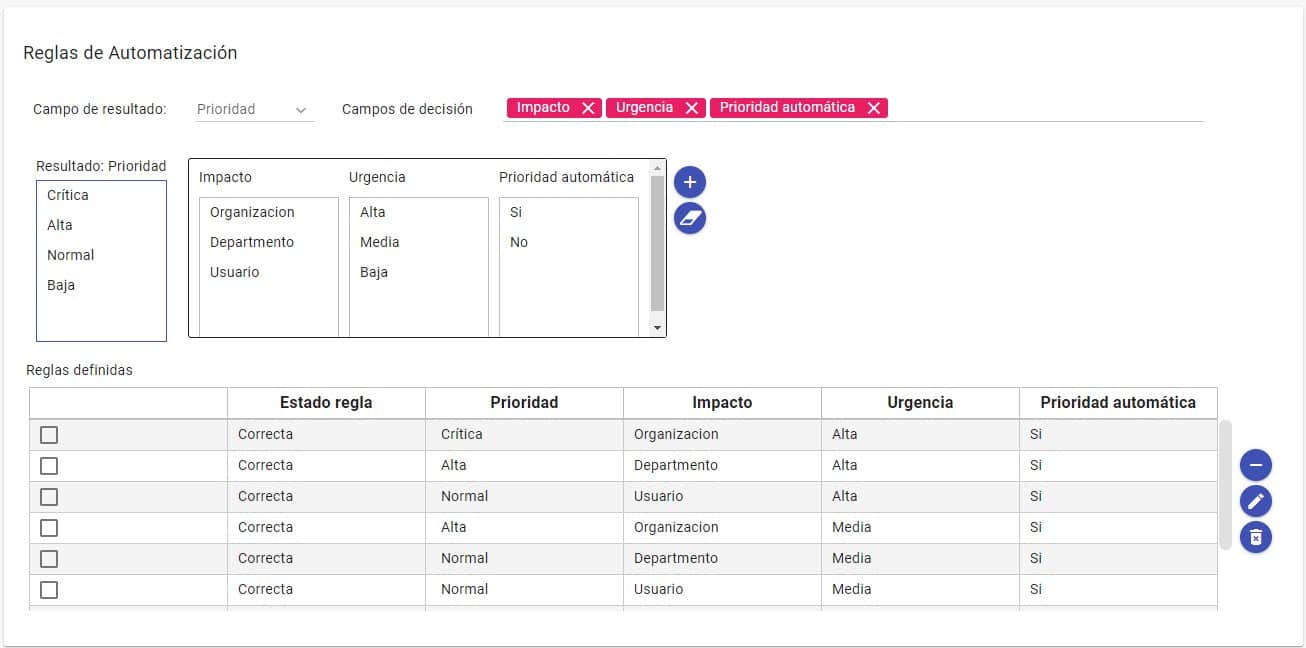Click the trash delete rules icon
Viewport: 1306px width, 648px height.
[1256, 537]
